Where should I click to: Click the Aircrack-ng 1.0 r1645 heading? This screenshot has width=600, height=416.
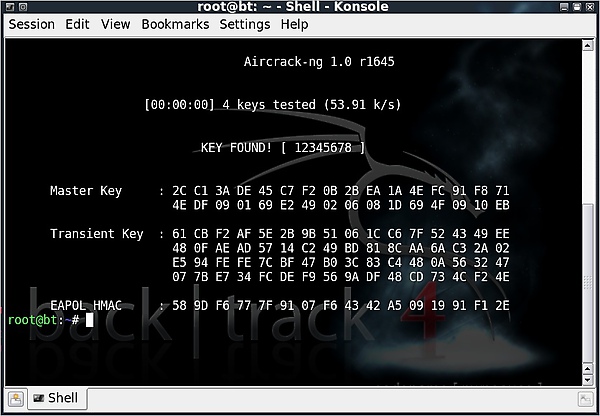(x=319, y=62)
